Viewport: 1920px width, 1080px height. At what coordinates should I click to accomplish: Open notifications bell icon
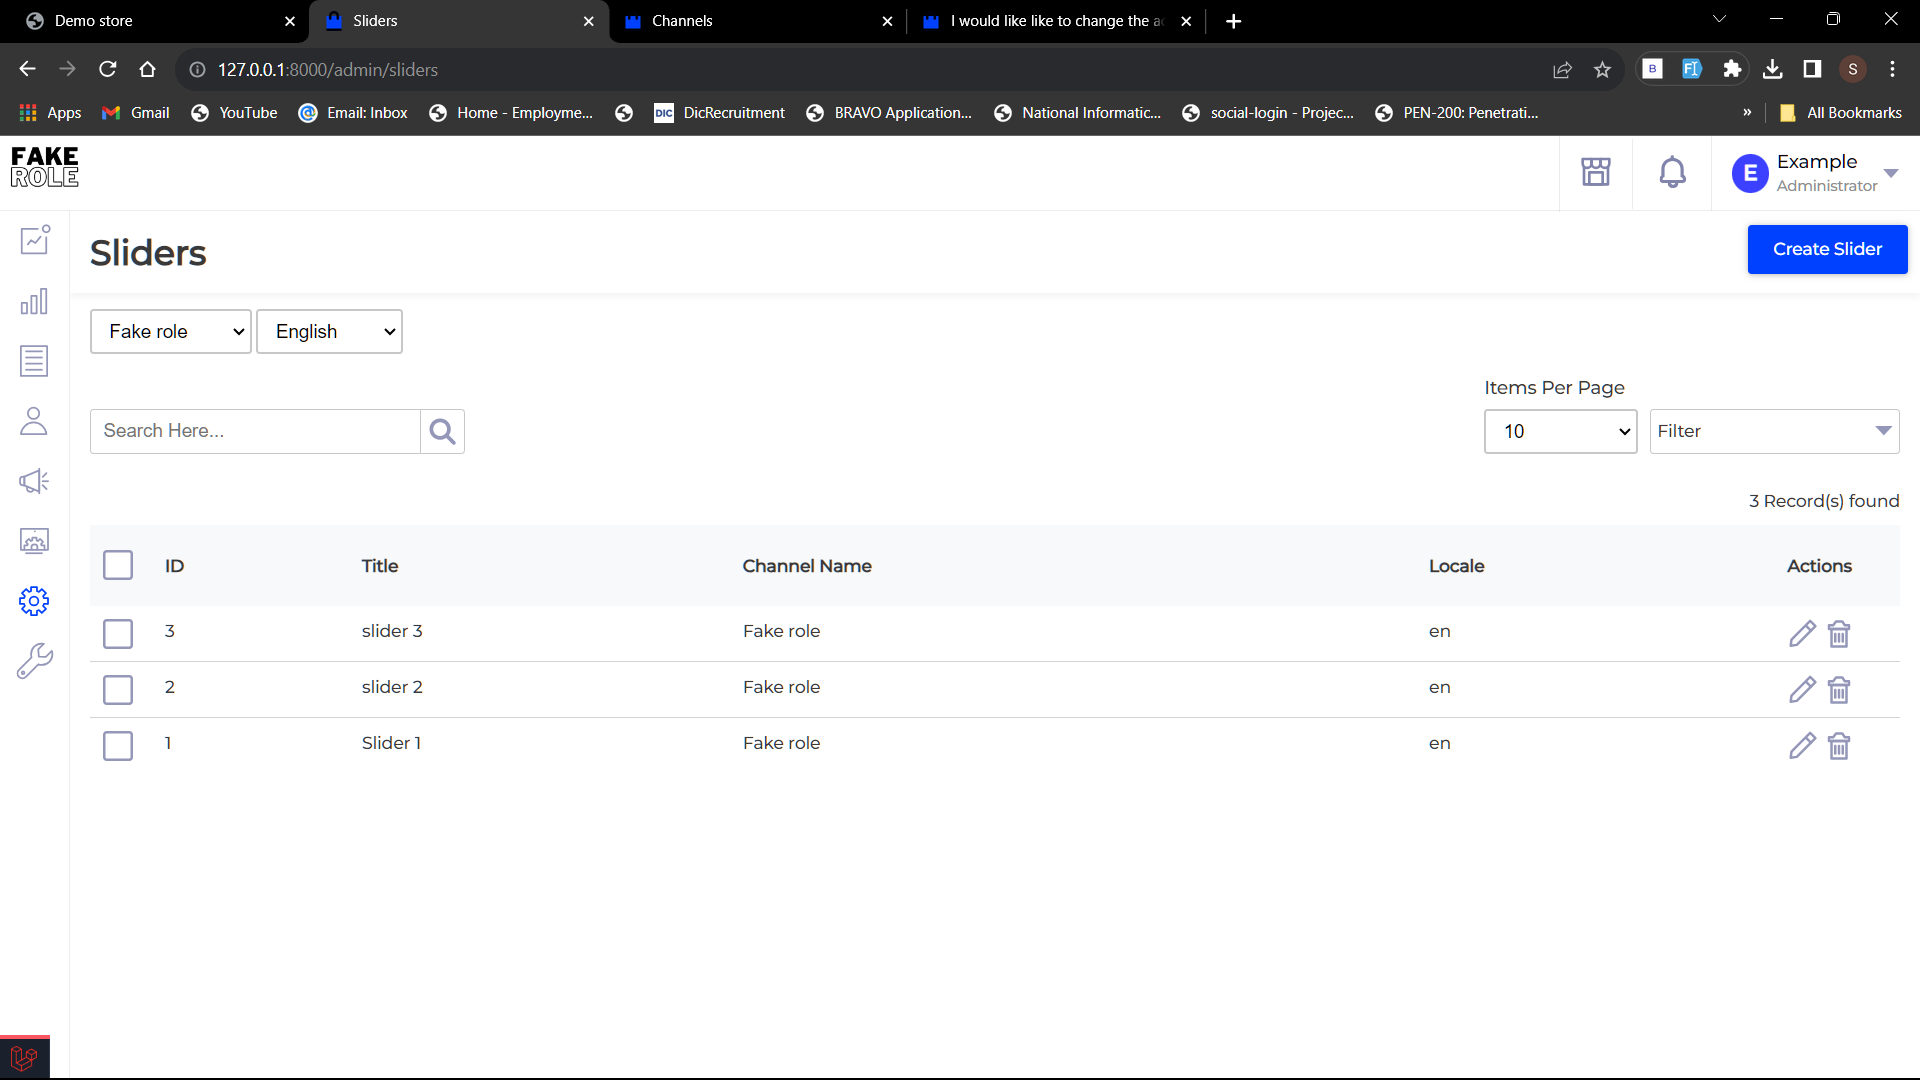(1672, 172)
